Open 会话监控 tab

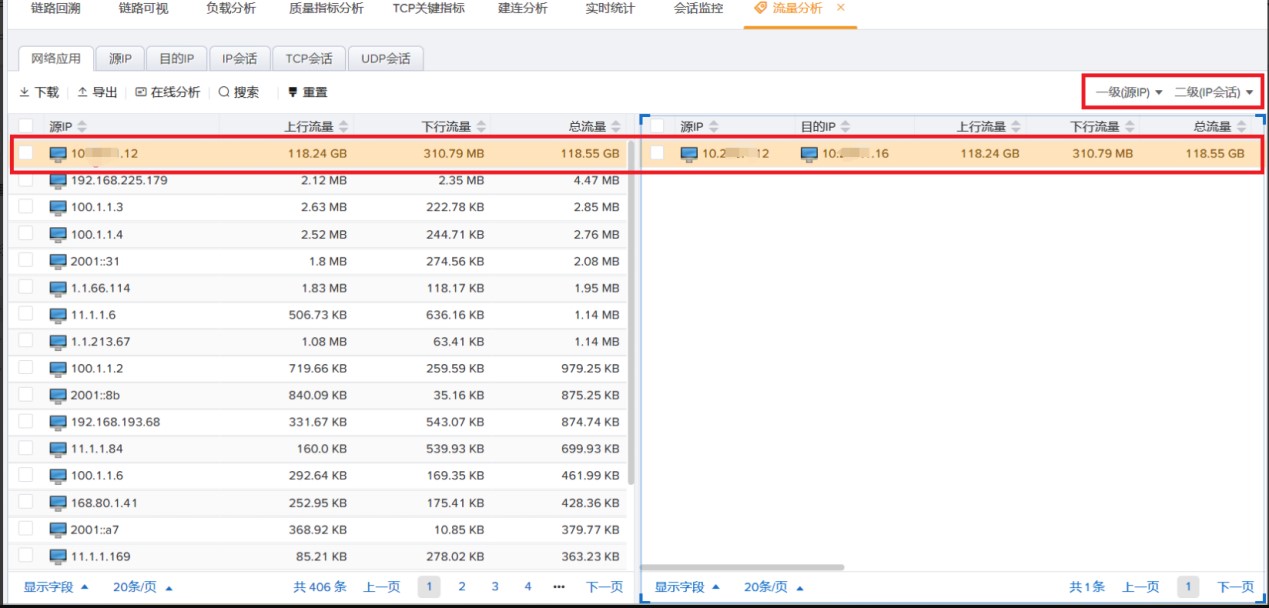pos(698,8)
